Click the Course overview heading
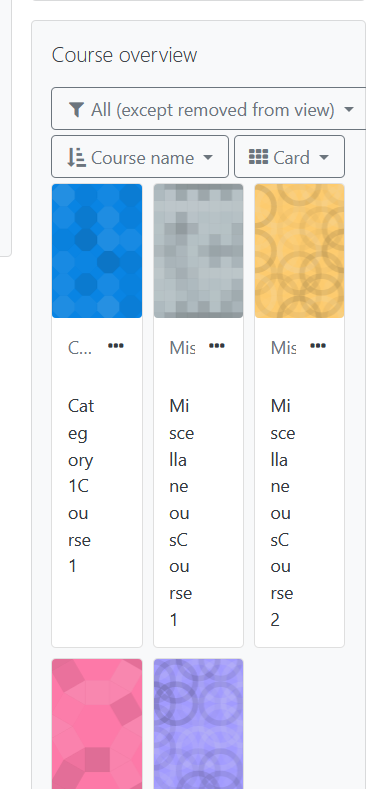Screen dimensions: 385x789 124,55
